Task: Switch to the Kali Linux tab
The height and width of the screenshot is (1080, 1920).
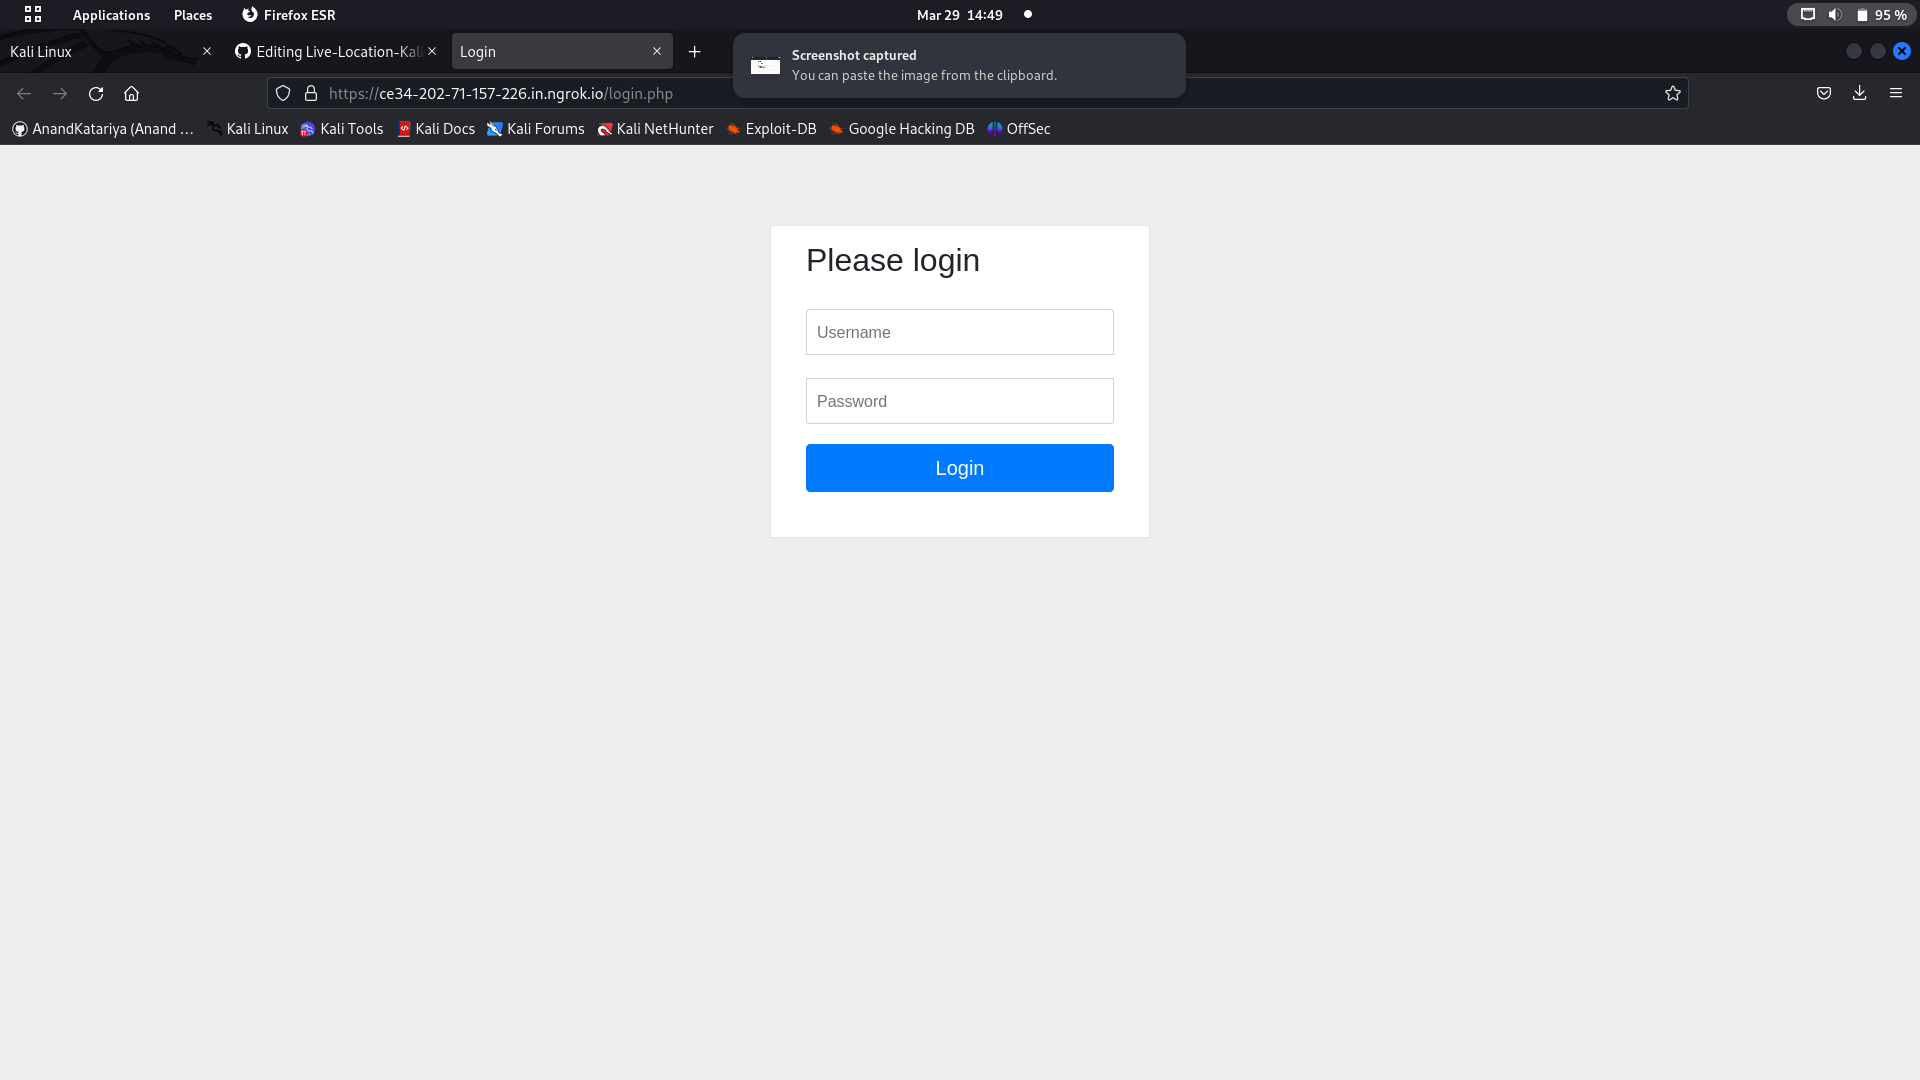Action: click(100, 51)
